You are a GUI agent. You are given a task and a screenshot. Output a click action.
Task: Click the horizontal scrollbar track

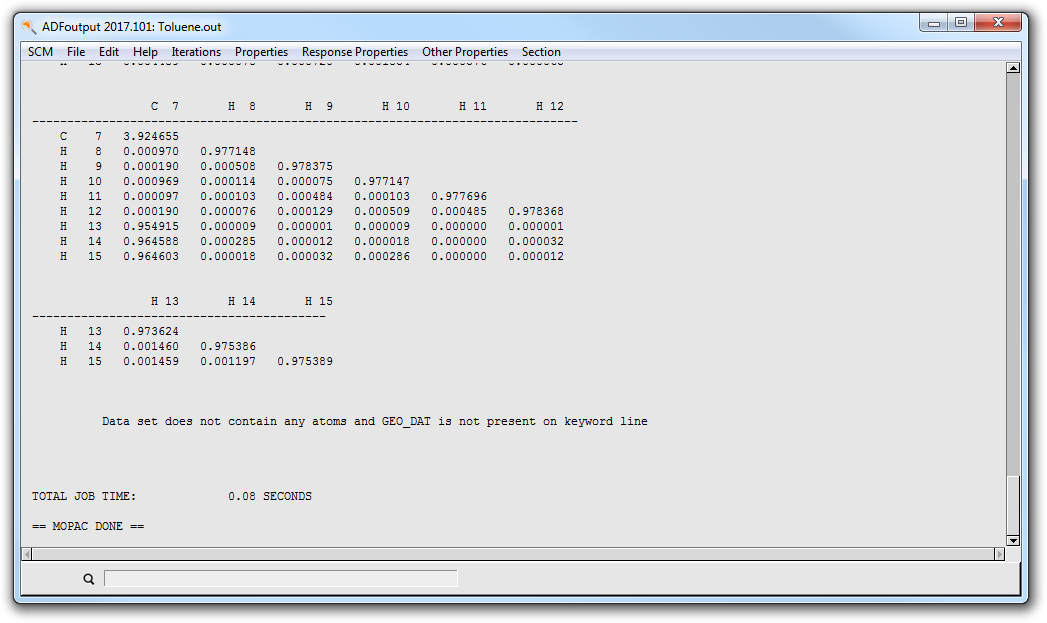click(x=513, y=554)
